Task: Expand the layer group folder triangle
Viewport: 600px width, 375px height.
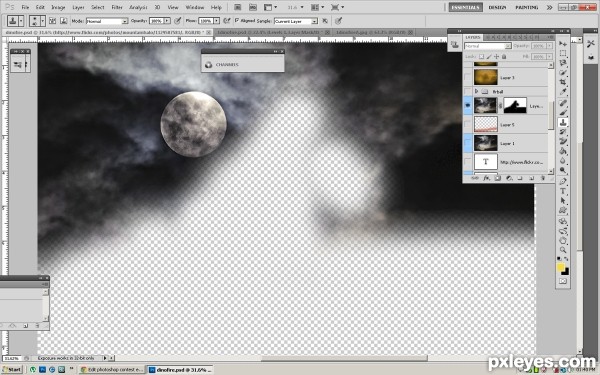Action: [x=476, y=91]
